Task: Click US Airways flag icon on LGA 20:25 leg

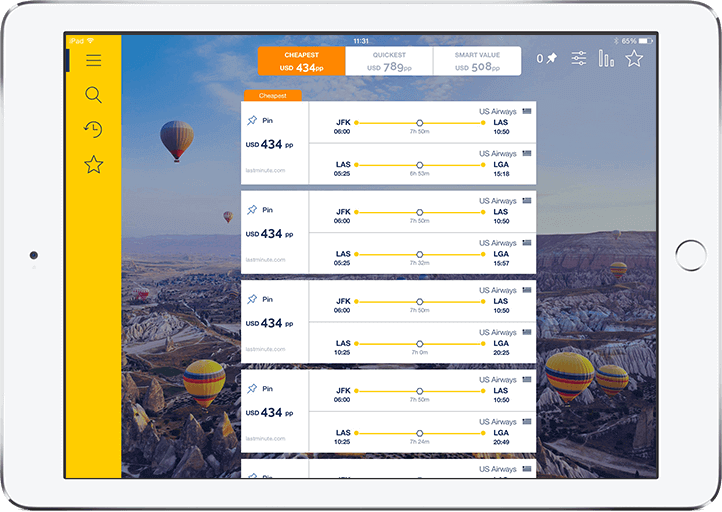Action: (527, 332)
